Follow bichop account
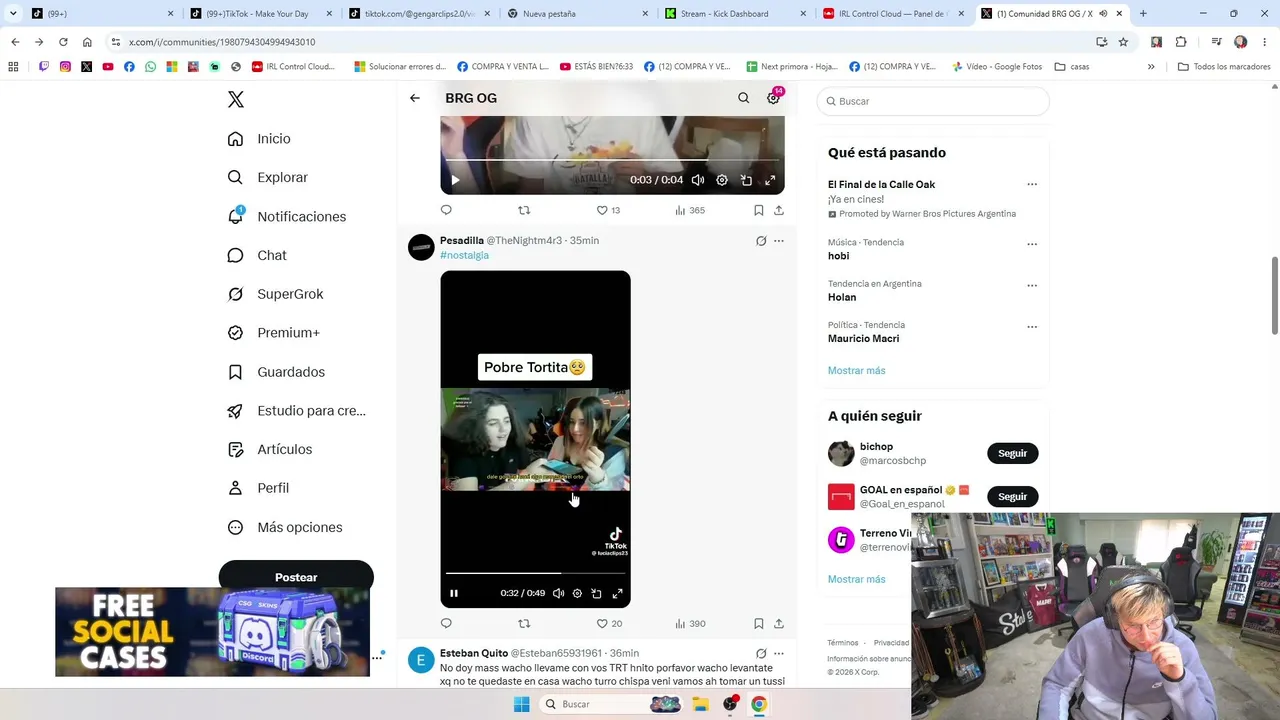The image size is (1280, 720). pyautogui.click(x=1012, y=453)
